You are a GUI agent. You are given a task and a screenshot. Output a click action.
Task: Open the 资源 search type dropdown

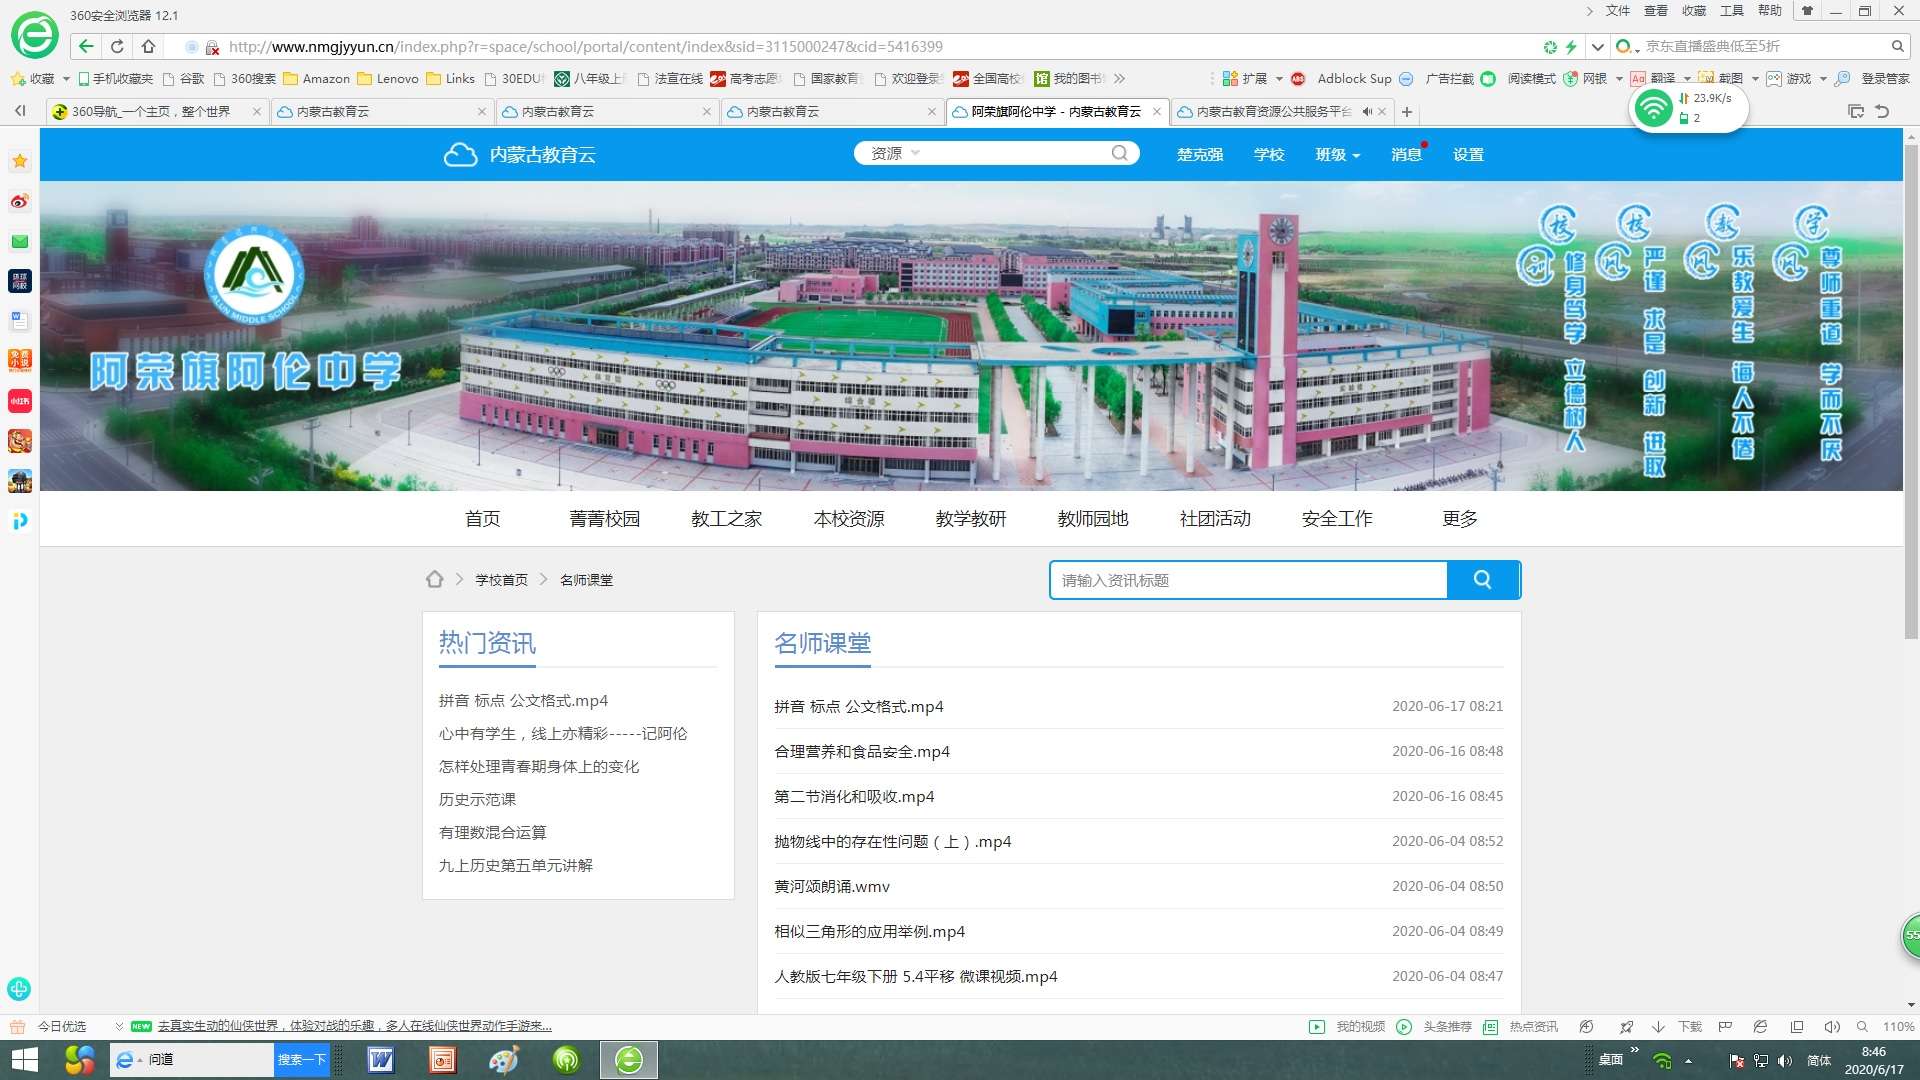click(x=895, y=153)
